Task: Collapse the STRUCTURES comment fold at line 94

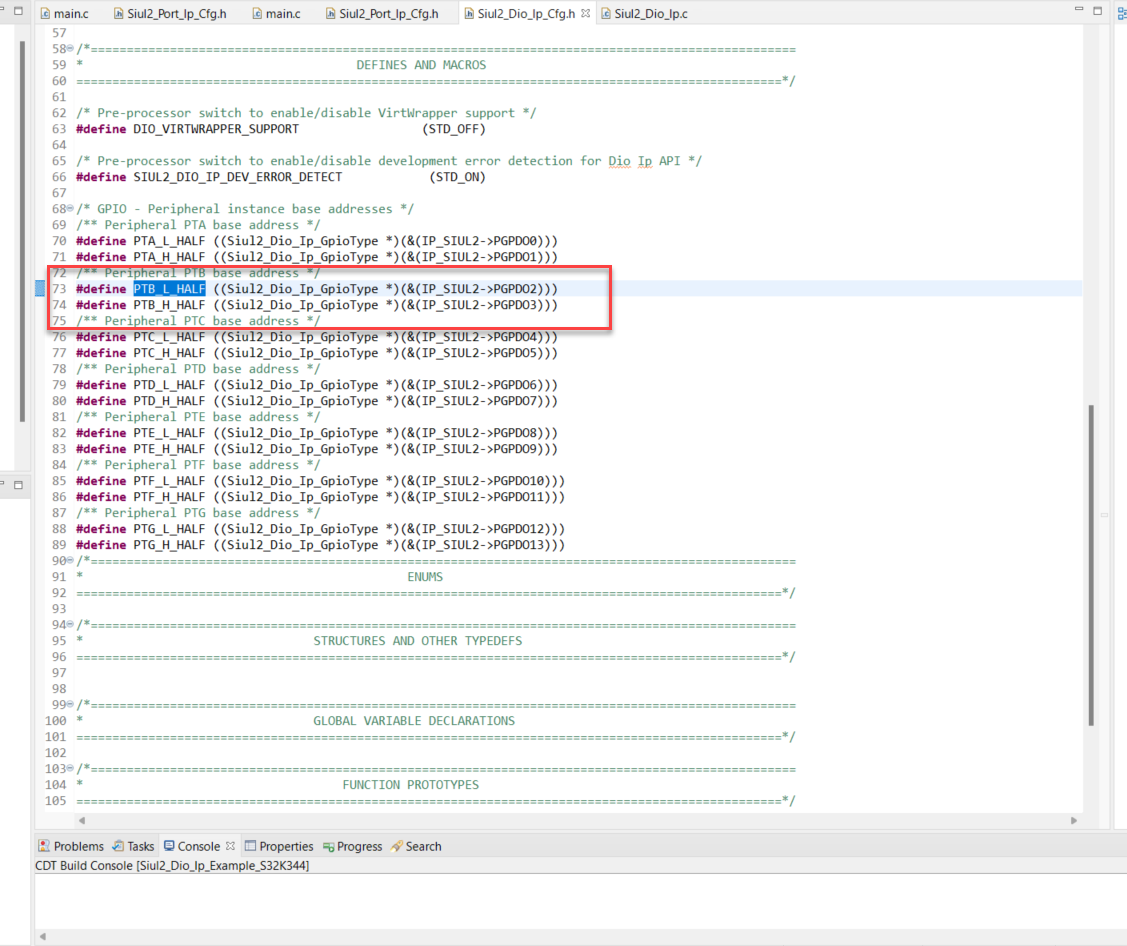Action: click(x=70, y=625)
